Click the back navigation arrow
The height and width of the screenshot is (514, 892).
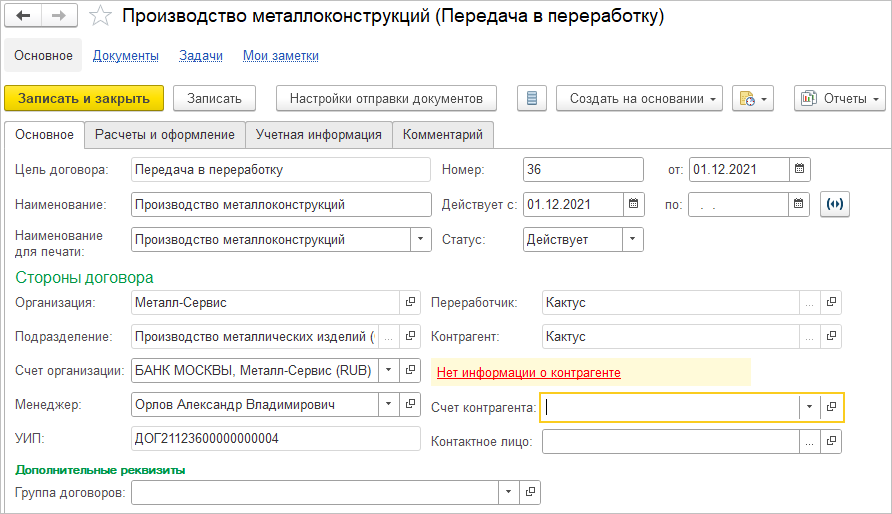[x=24, y=17]
